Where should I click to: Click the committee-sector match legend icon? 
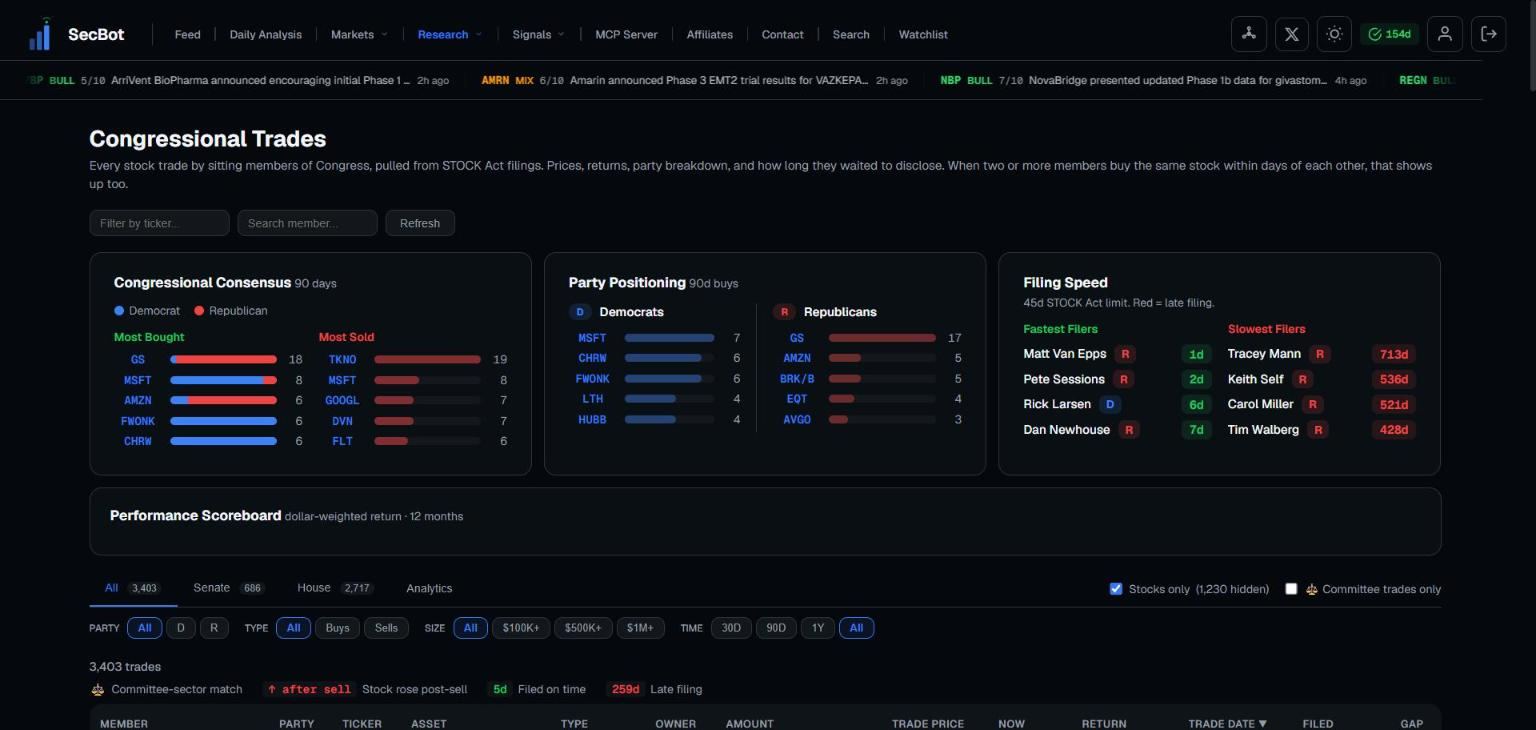click(x=97, y=689)
